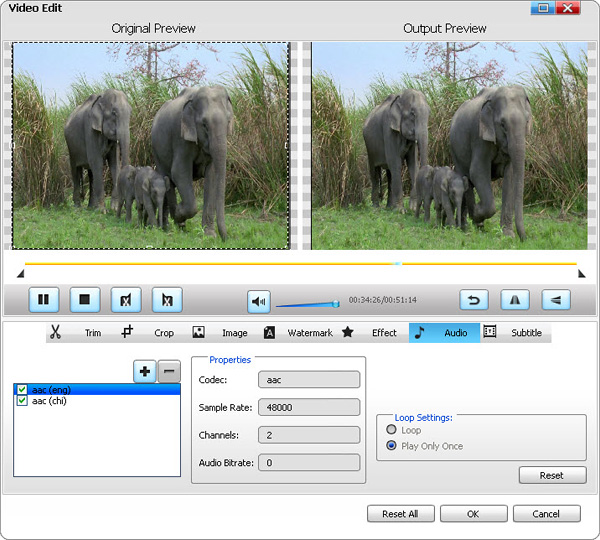Click the playback timeline progress bar

(301, 264)
